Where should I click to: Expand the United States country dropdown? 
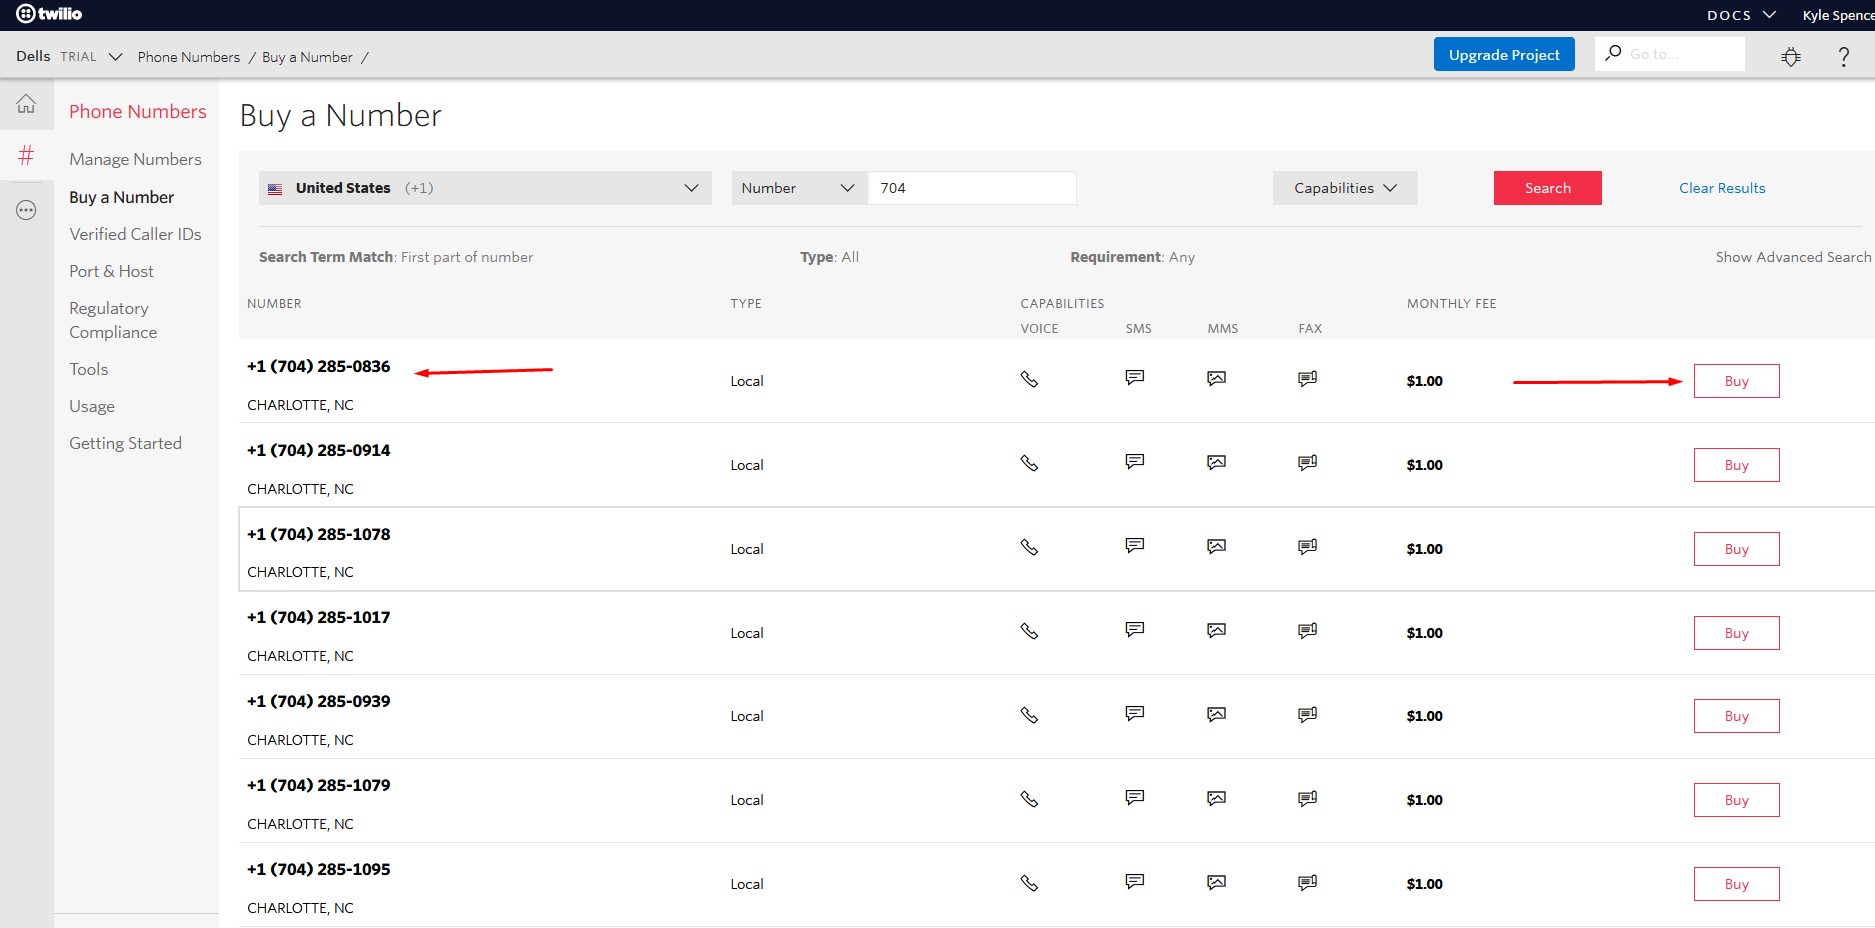(x=485, y=188)
